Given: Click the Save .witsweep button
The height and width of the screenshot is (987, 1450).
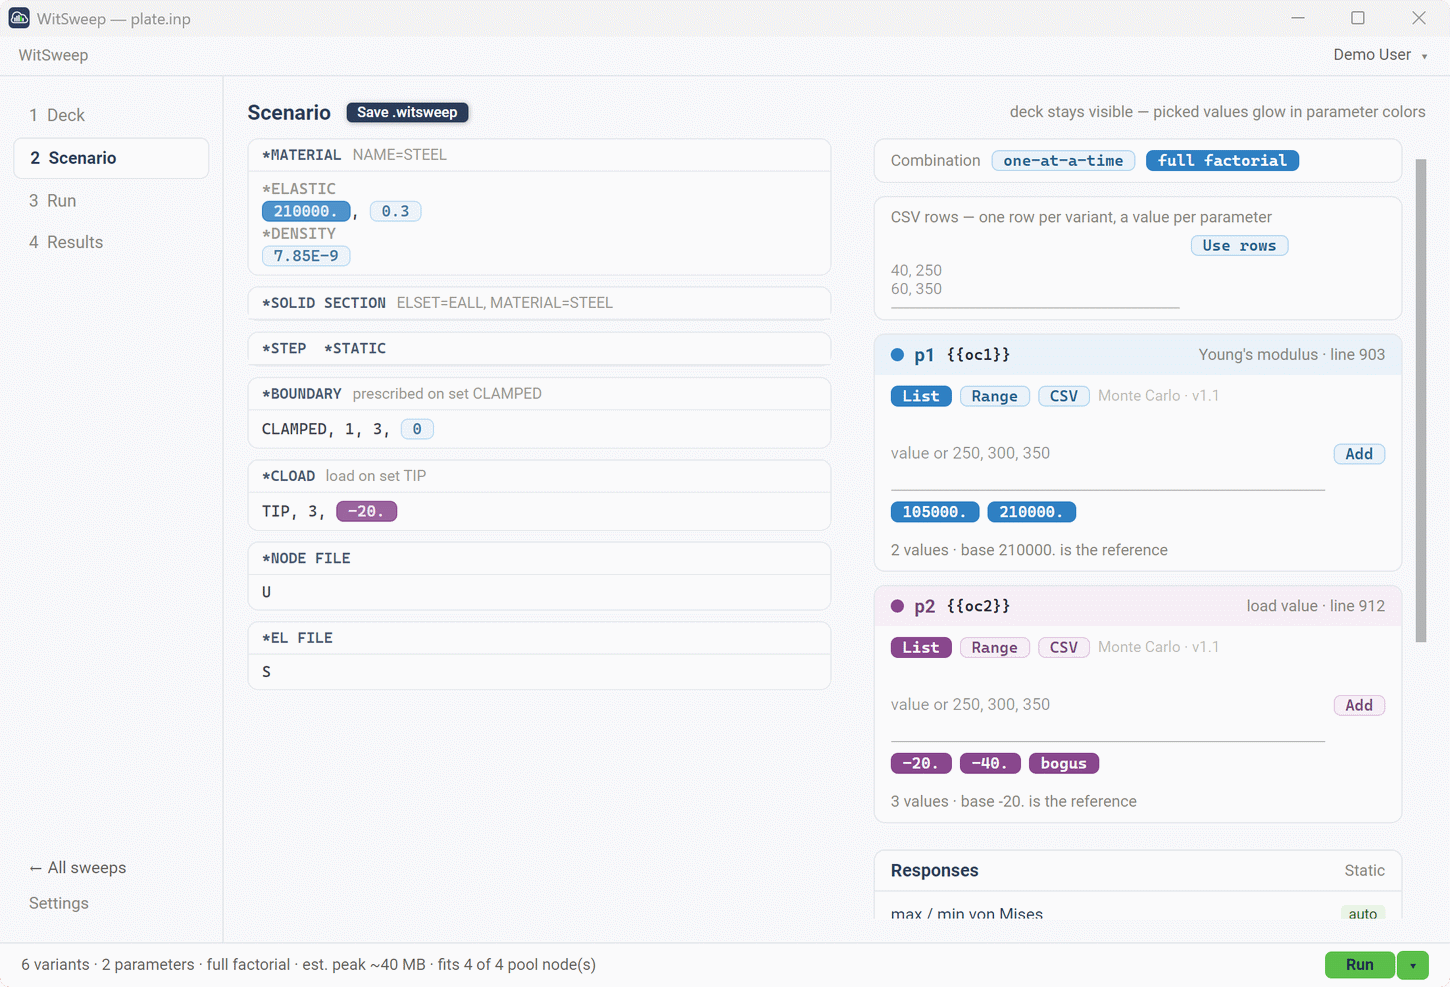Looking at the screenshot, I should click(407, 112).
